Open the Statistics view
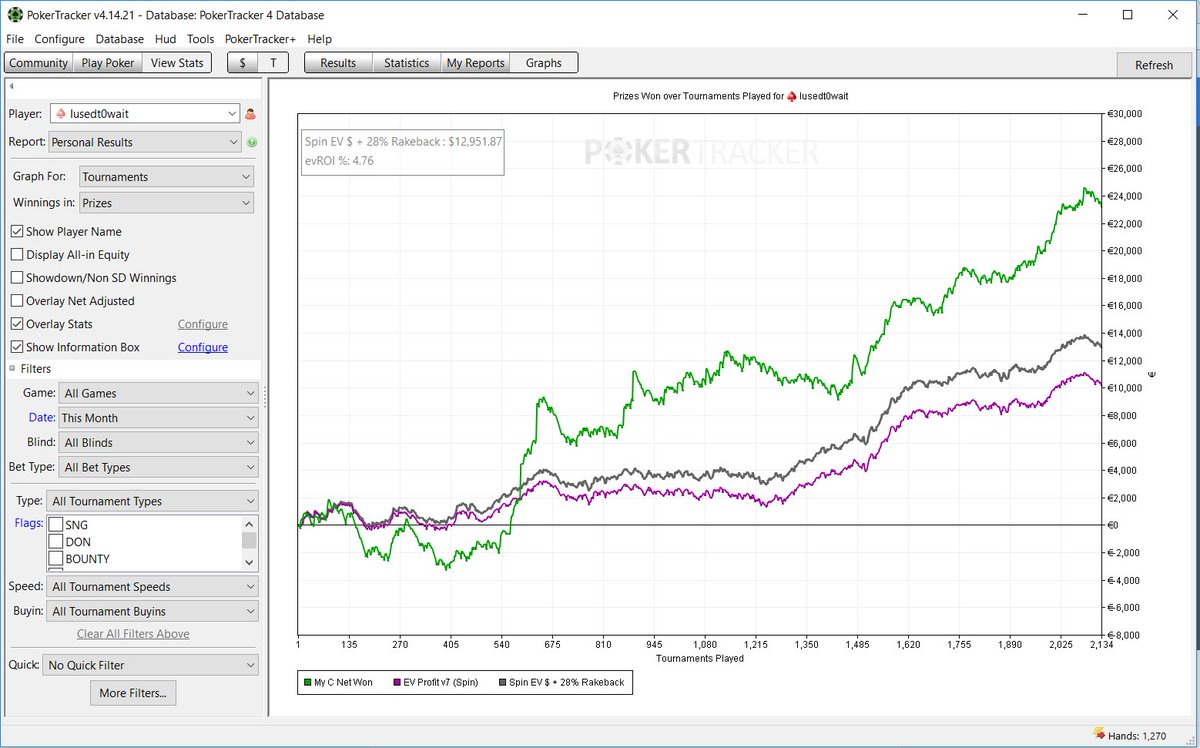 point(407,63)
